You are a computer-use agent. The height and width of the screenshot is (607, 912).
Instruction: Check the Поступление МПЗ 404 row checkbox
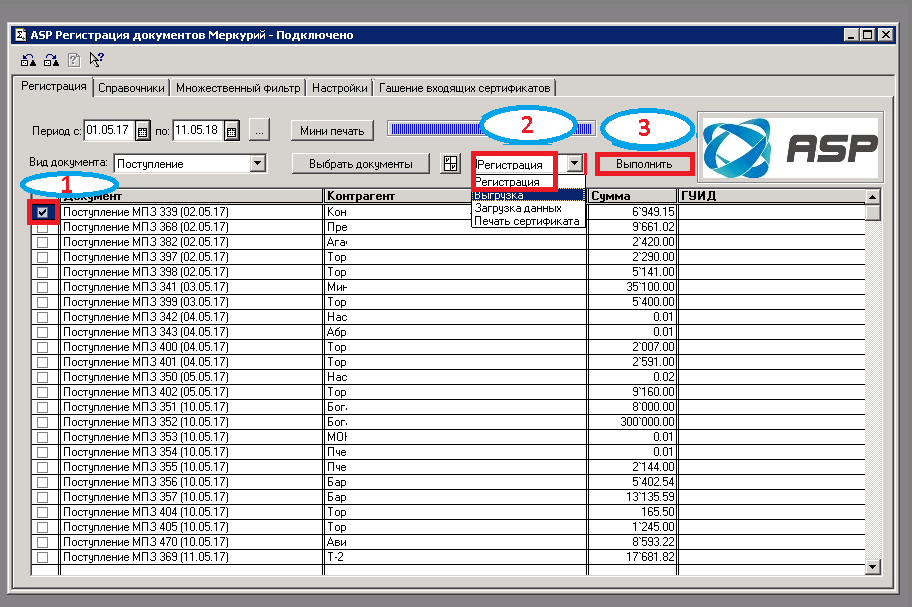(x=42, y=512)
